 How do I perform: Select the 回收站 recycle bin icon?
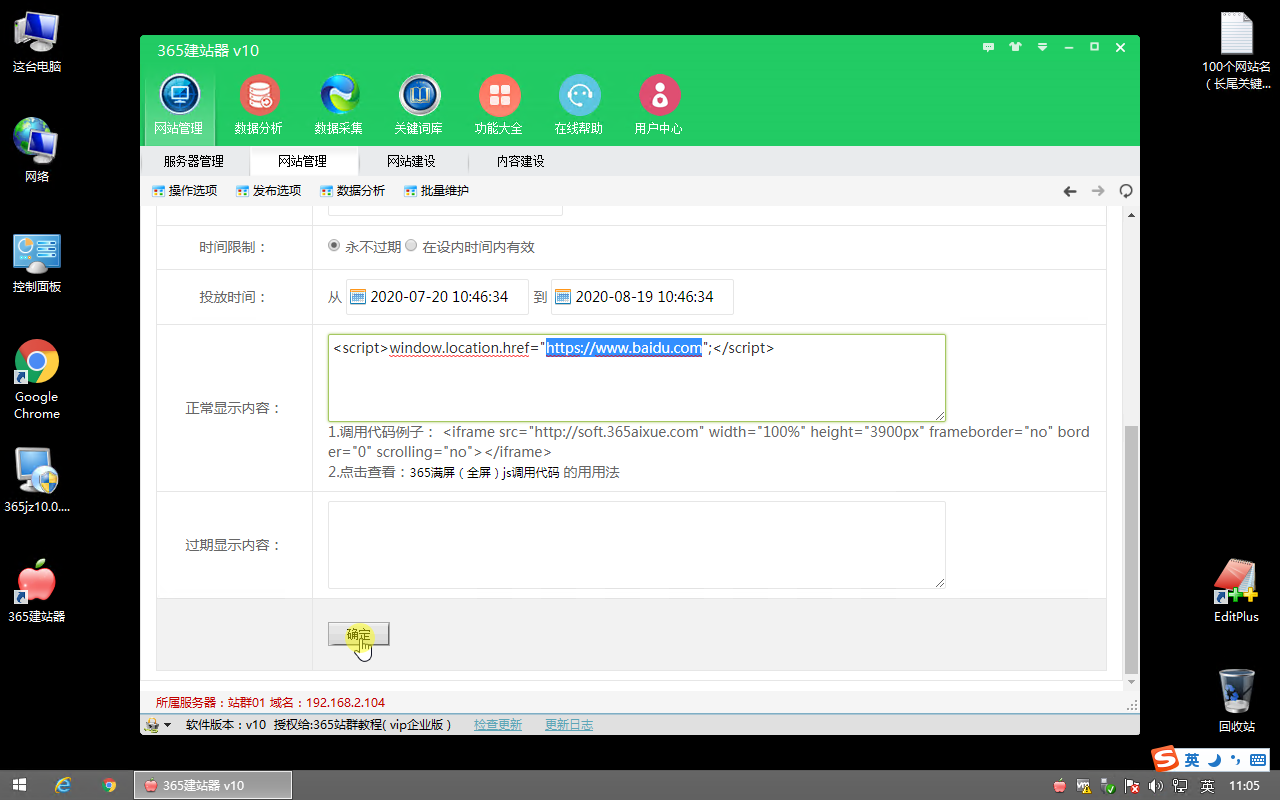point(1237,701)
